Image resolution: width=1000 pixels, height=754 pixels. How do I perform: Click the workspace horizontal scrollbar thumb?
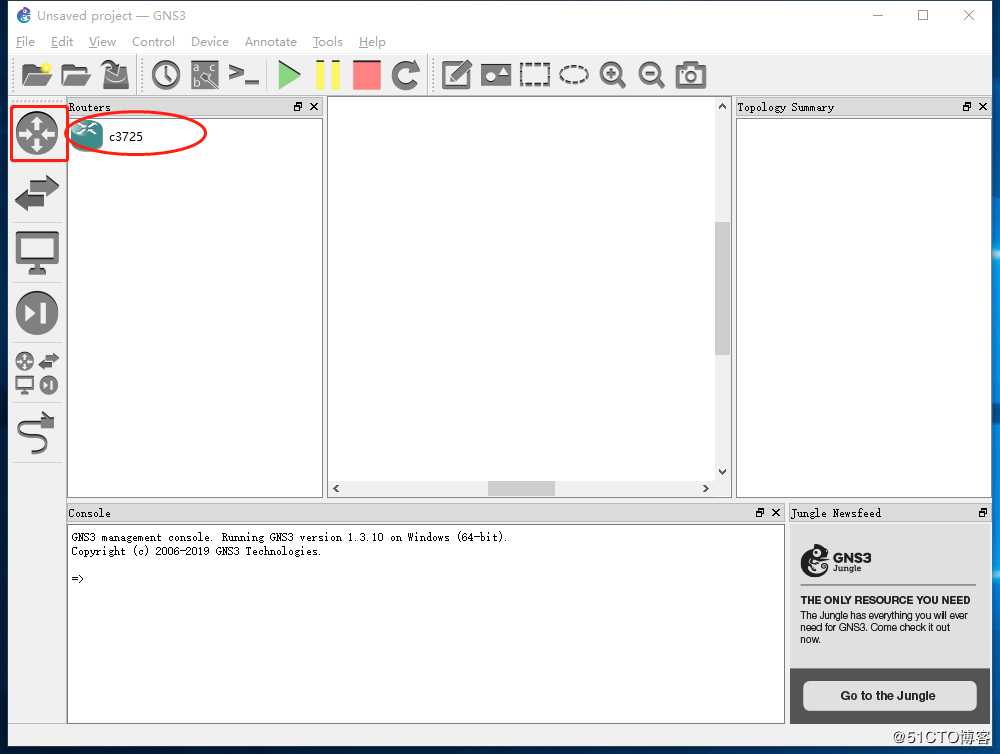pos(521,488)
